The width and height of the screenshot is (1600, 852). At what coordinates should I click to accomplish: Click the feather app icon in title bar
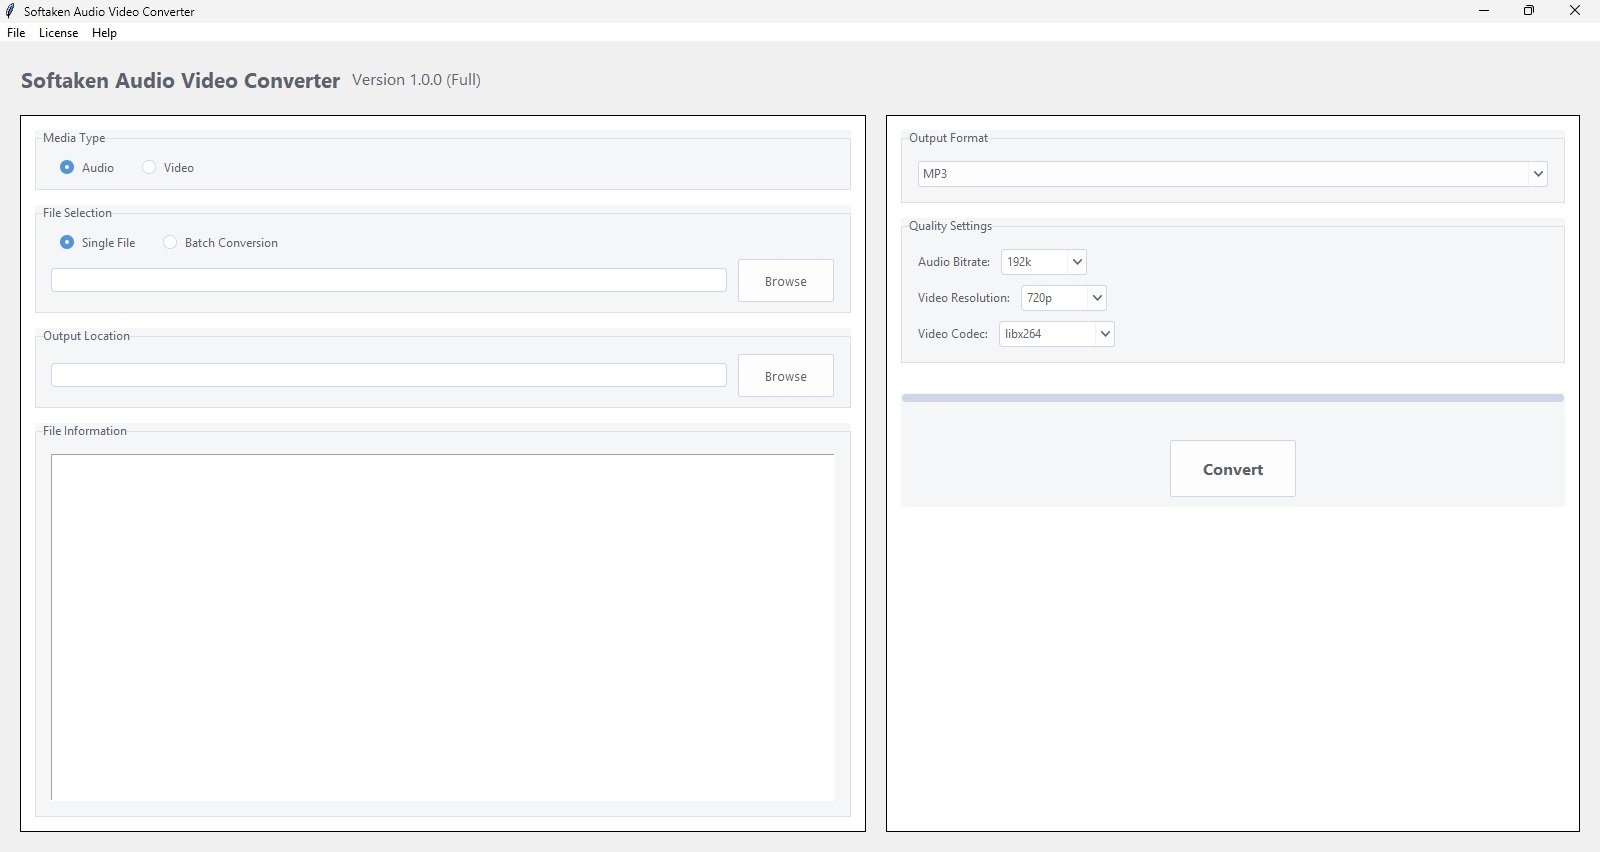[11, 11]
